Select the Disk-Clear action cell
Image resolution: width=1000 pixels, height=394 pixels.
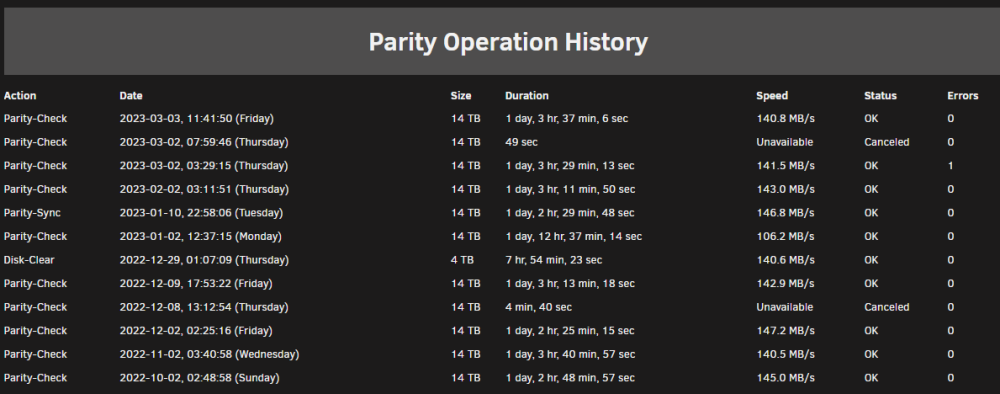[29, 260]
